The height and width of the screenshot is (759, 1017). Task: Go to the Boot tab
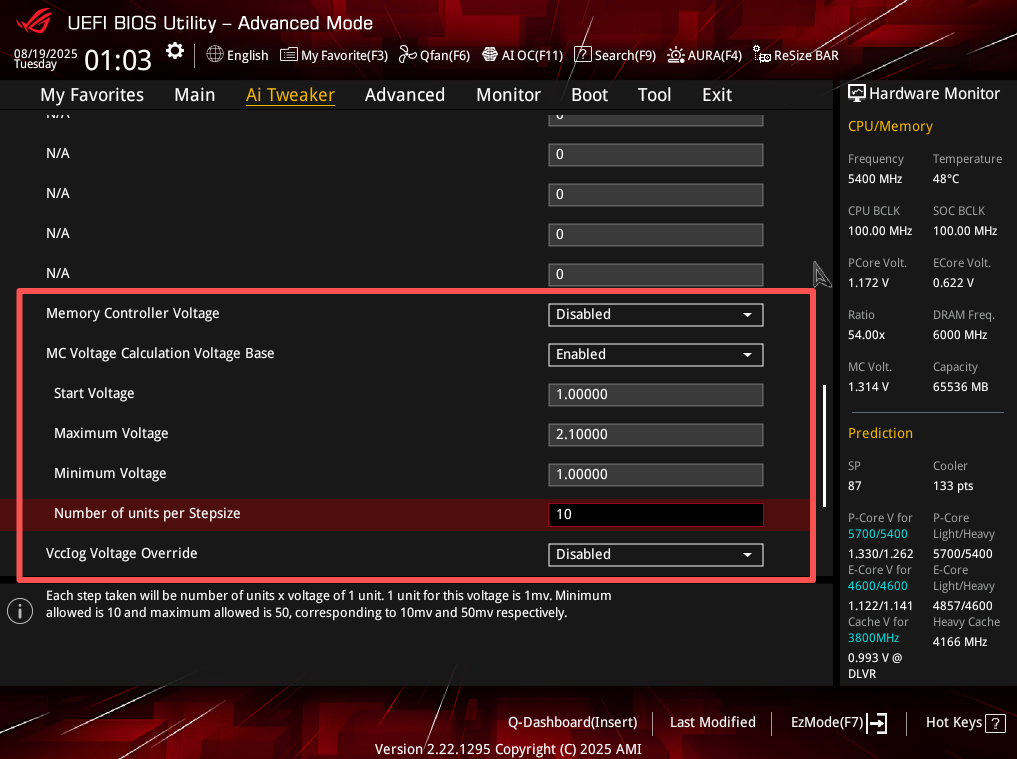[x=590, y=95]
